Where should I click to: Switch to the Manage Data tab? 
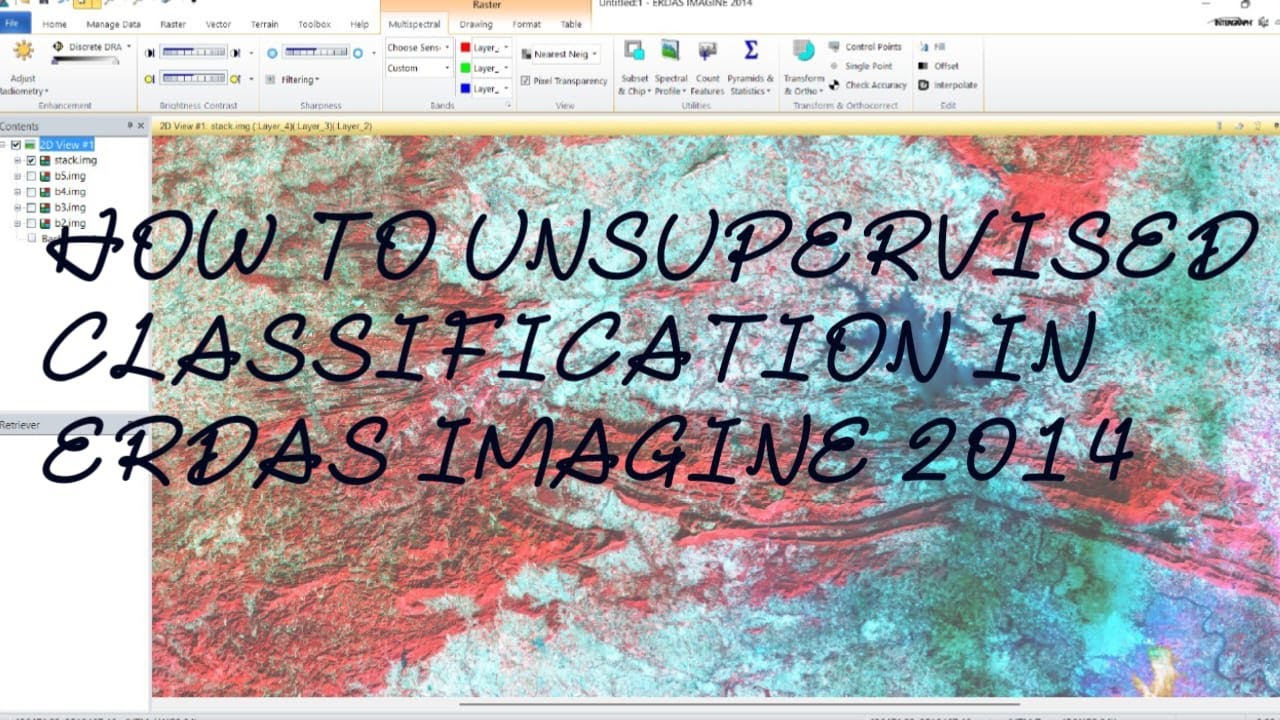click(113, 24)
